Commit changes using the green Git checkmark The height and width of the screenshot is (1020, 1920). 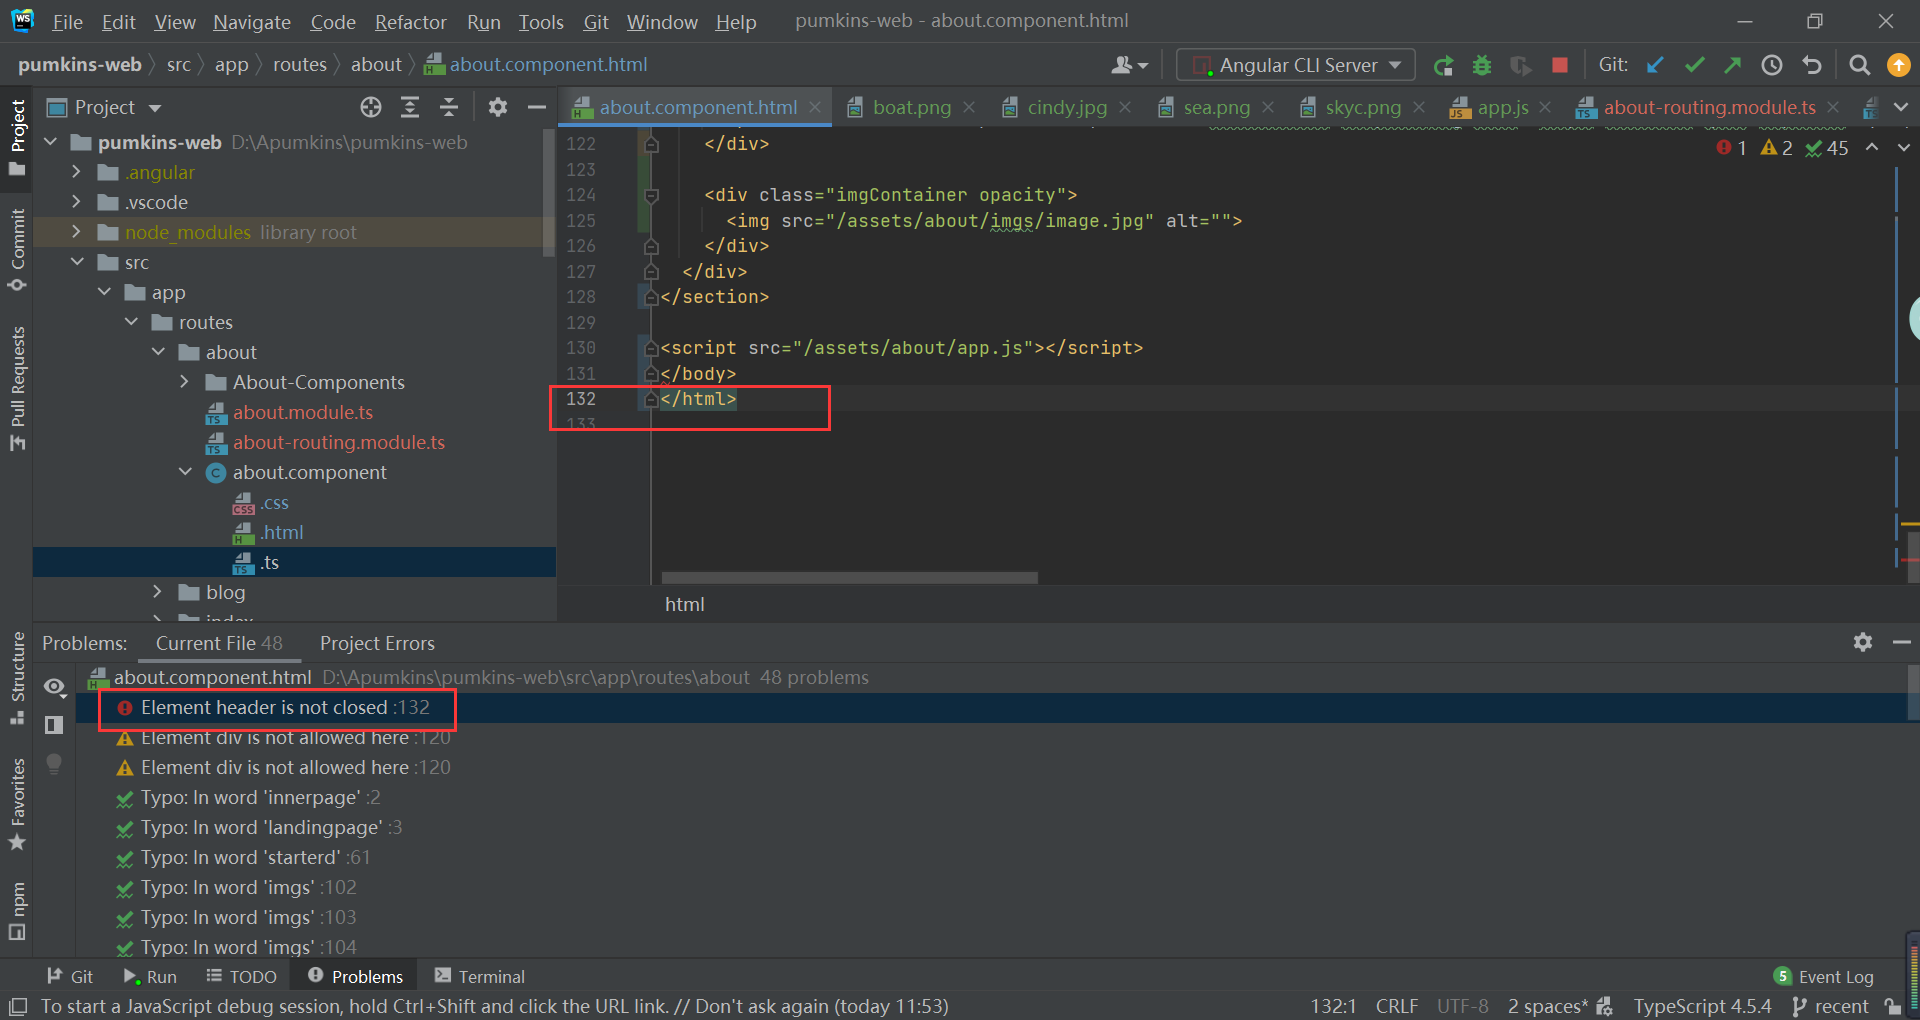point(1694,64)
